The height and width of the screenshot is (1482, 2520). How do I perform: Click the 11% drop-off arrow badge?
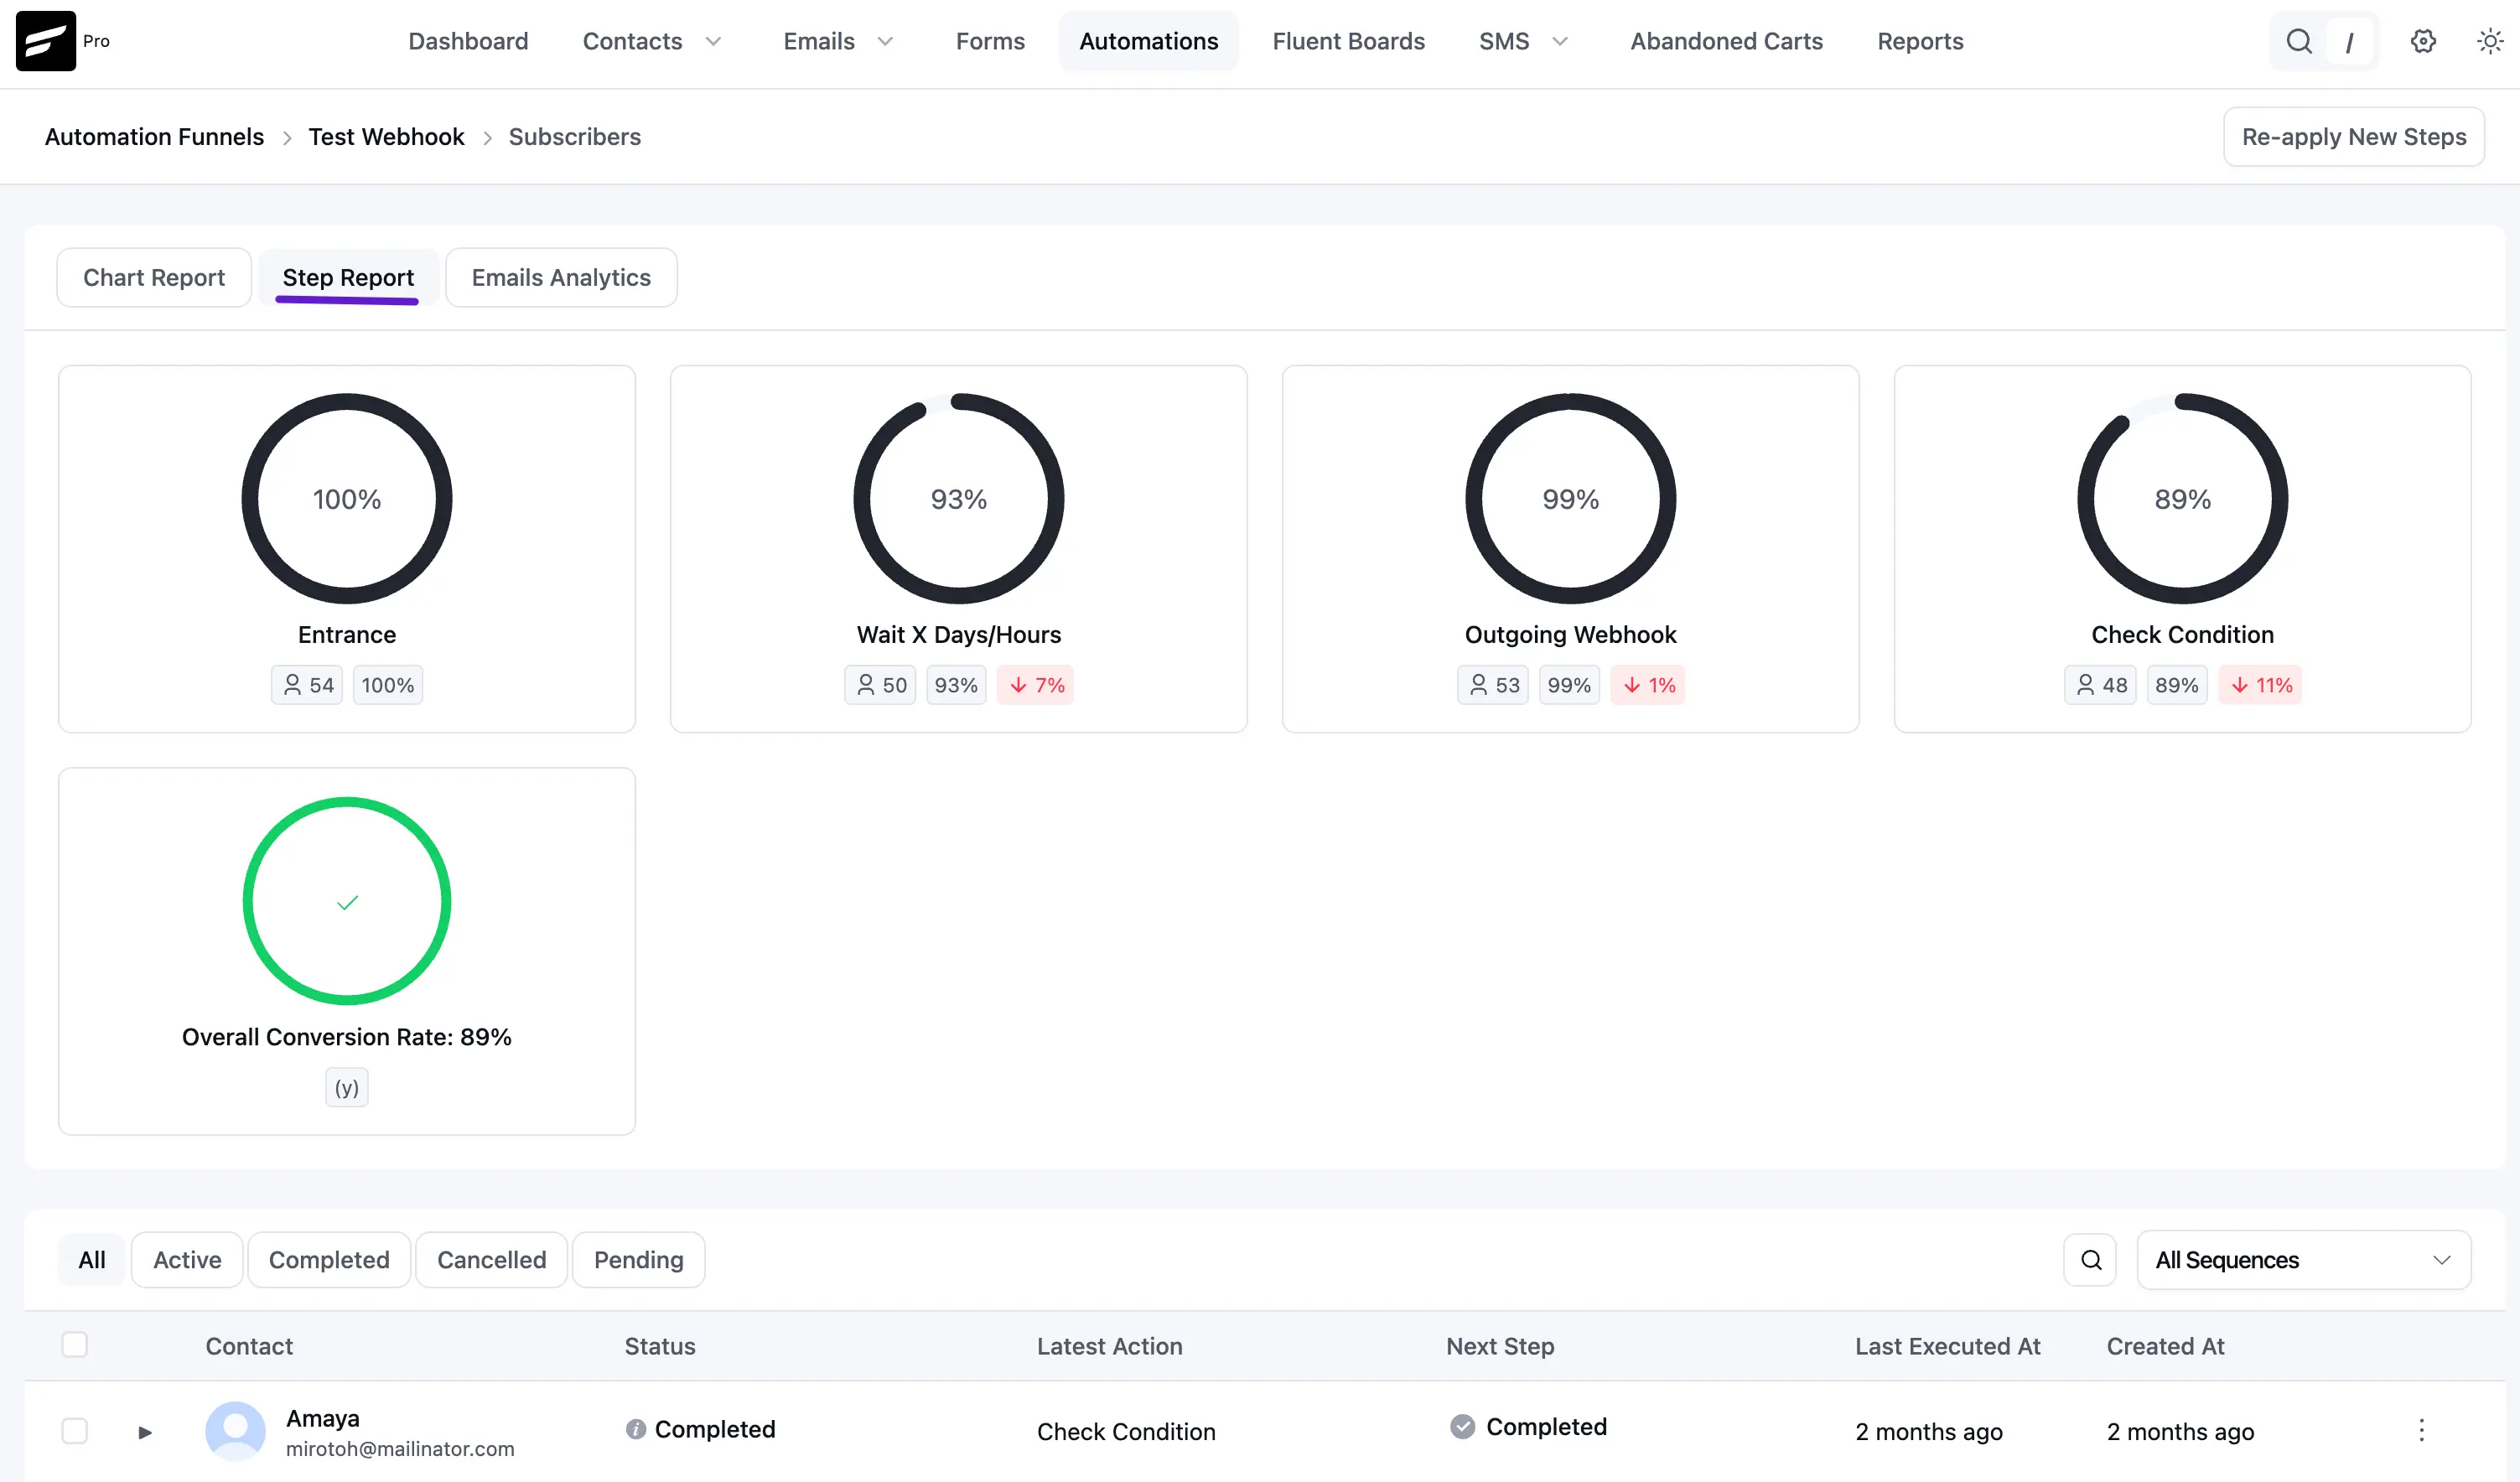coord(2260,685)
